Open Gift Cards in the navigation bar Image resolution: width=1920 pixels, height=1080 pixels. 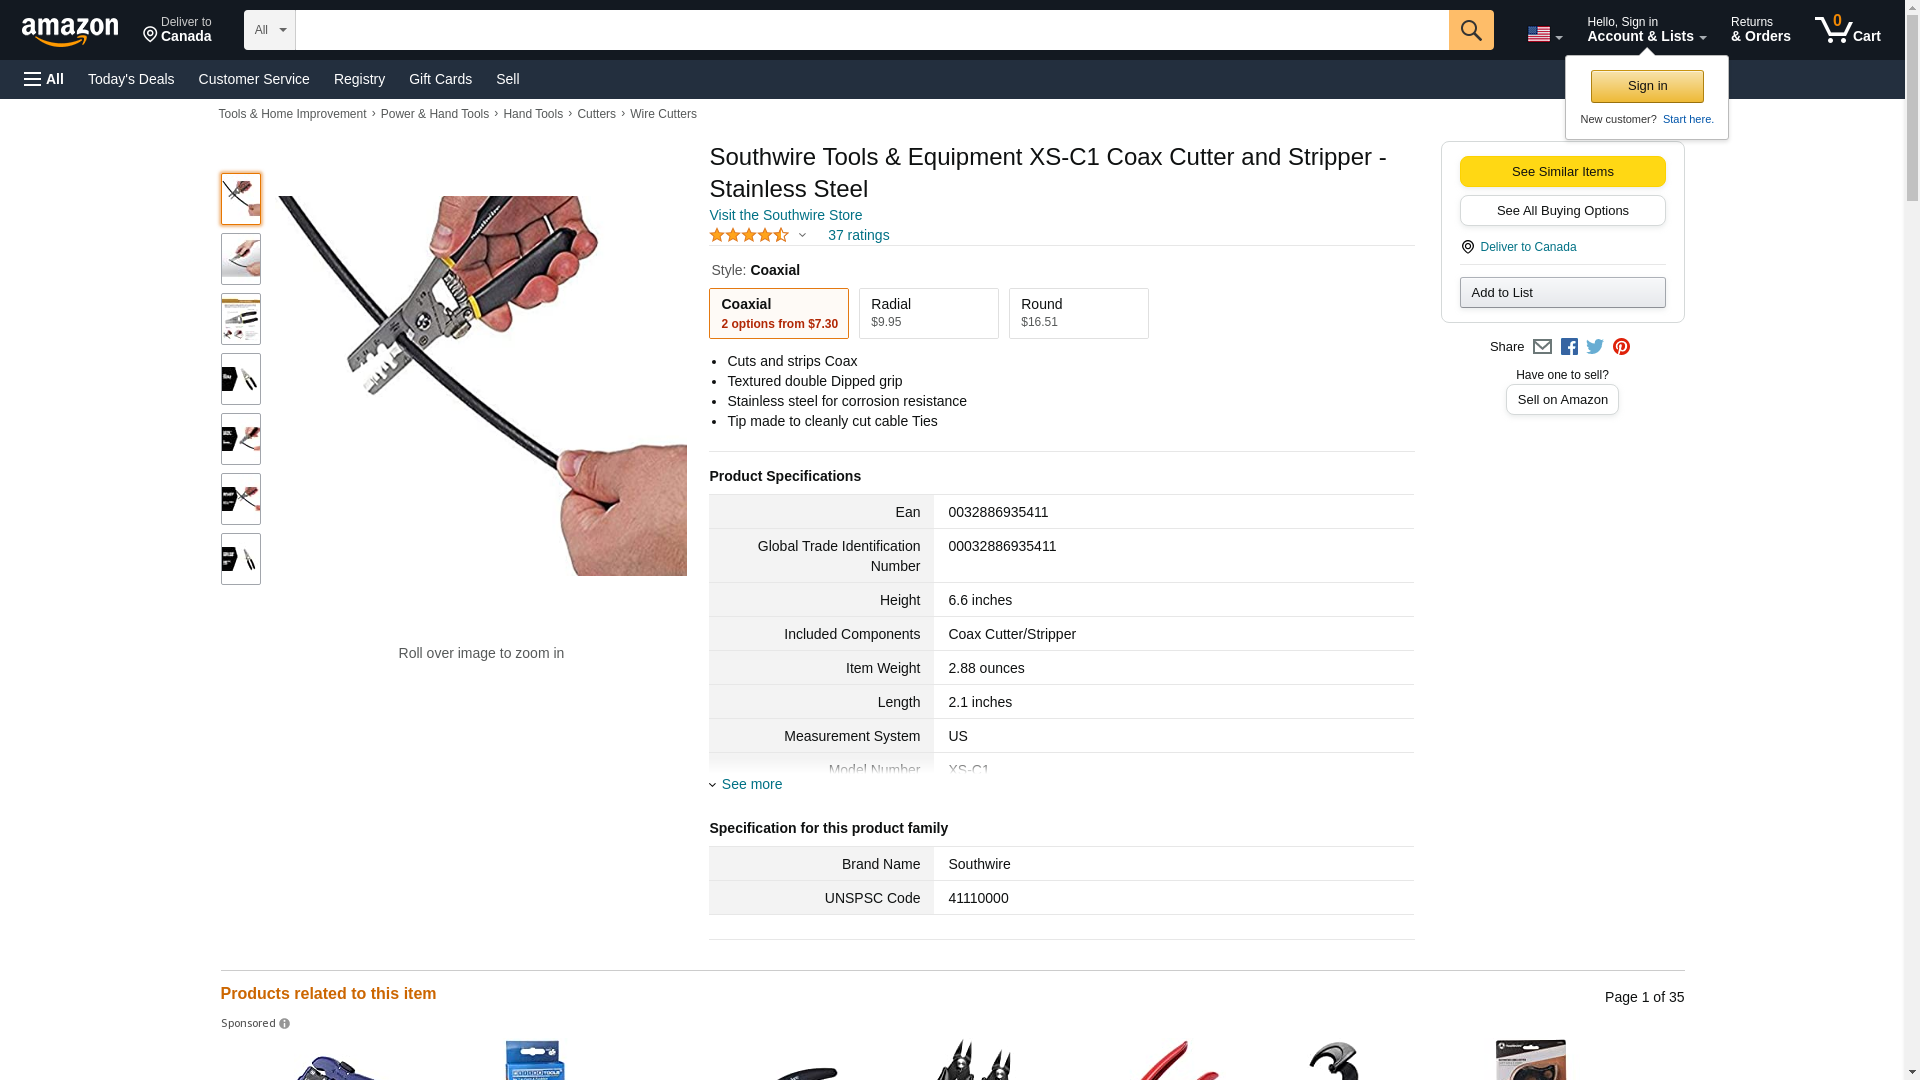440,79
